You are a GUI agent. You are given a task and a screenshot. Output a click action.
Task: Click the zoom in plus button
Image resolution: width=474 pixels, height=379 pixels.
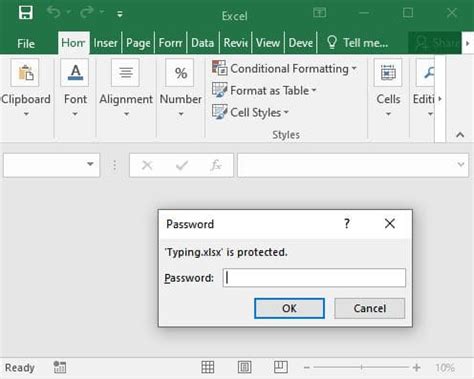pyautogui.click(x=416, y=368)
